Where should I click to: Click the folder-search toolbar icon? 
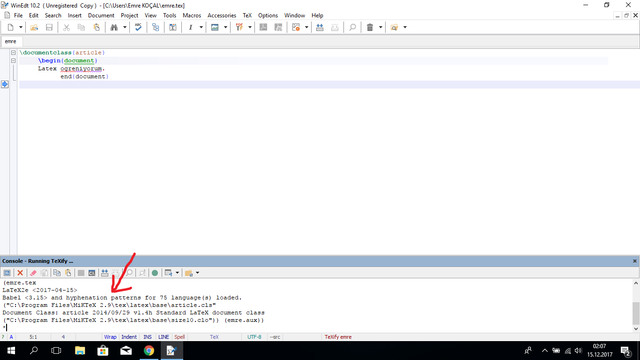(x=394, y=27)
